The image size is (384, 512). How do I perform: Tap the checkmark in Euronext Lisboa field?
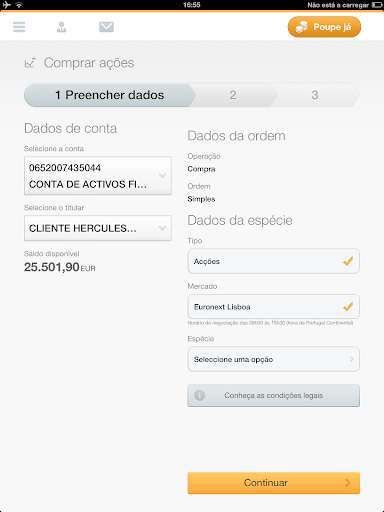click(348, 306)
